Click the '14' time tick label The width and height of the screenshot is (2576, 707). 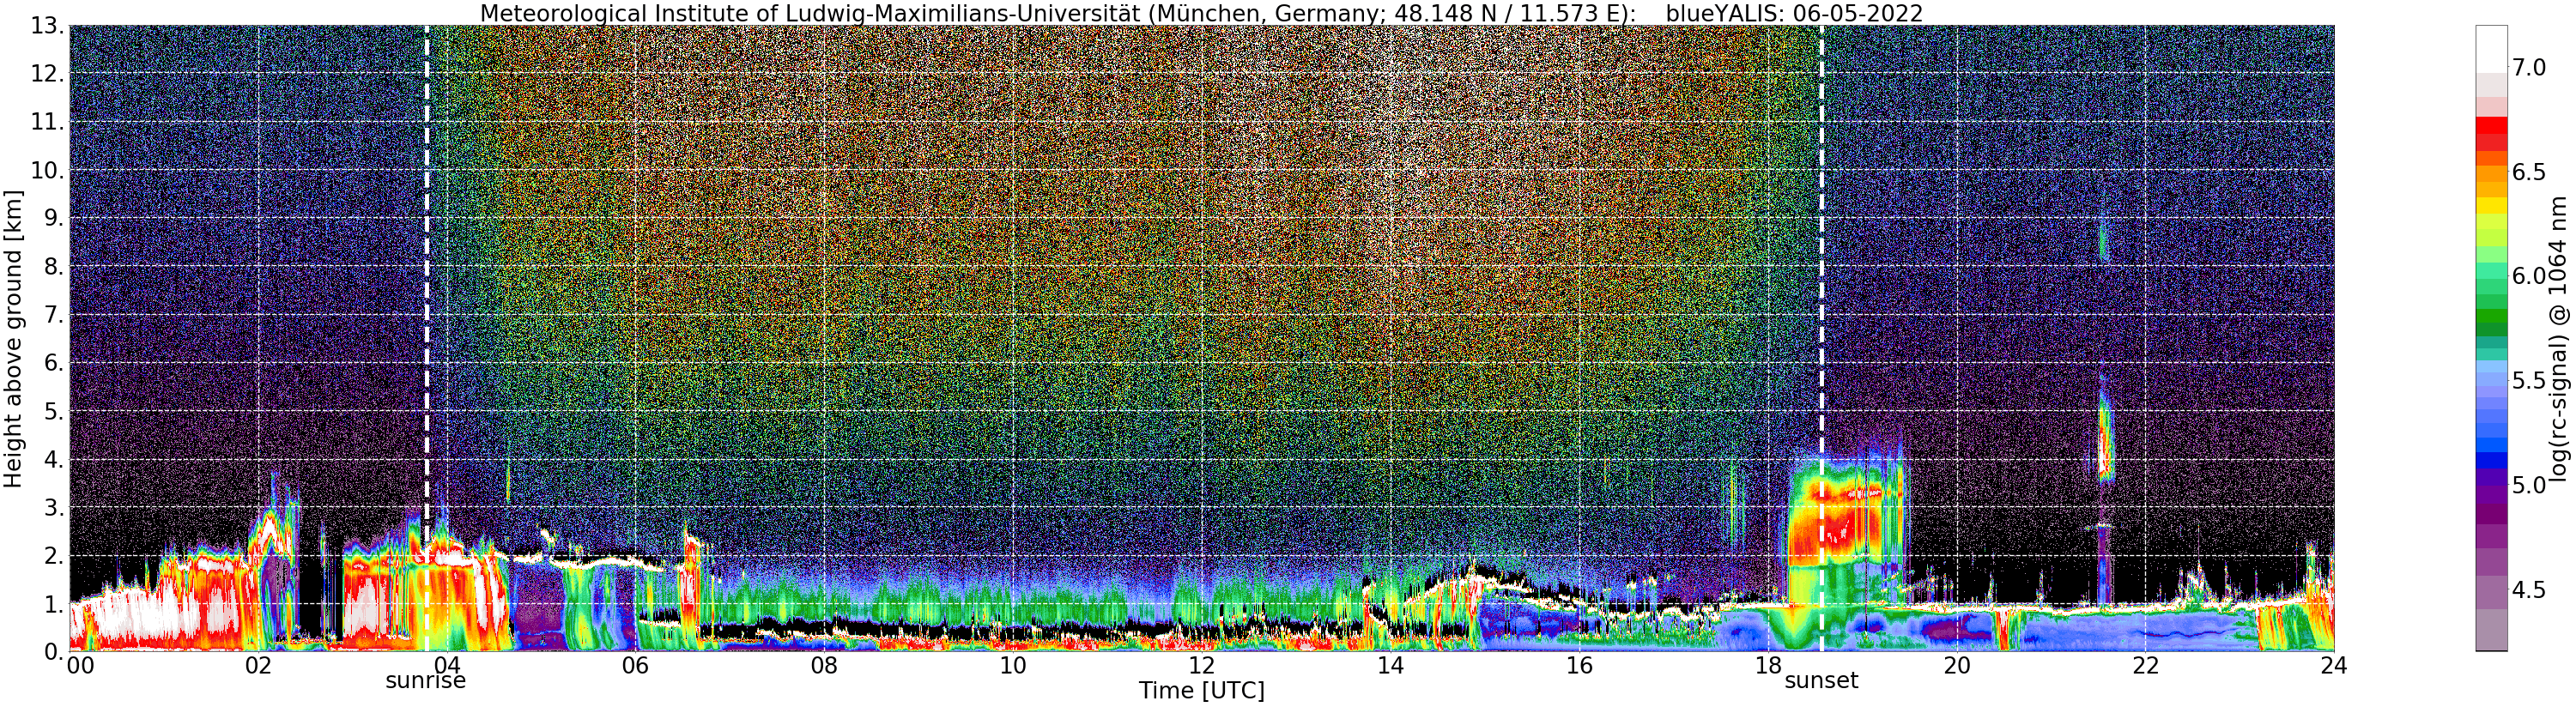[1390, 666]
